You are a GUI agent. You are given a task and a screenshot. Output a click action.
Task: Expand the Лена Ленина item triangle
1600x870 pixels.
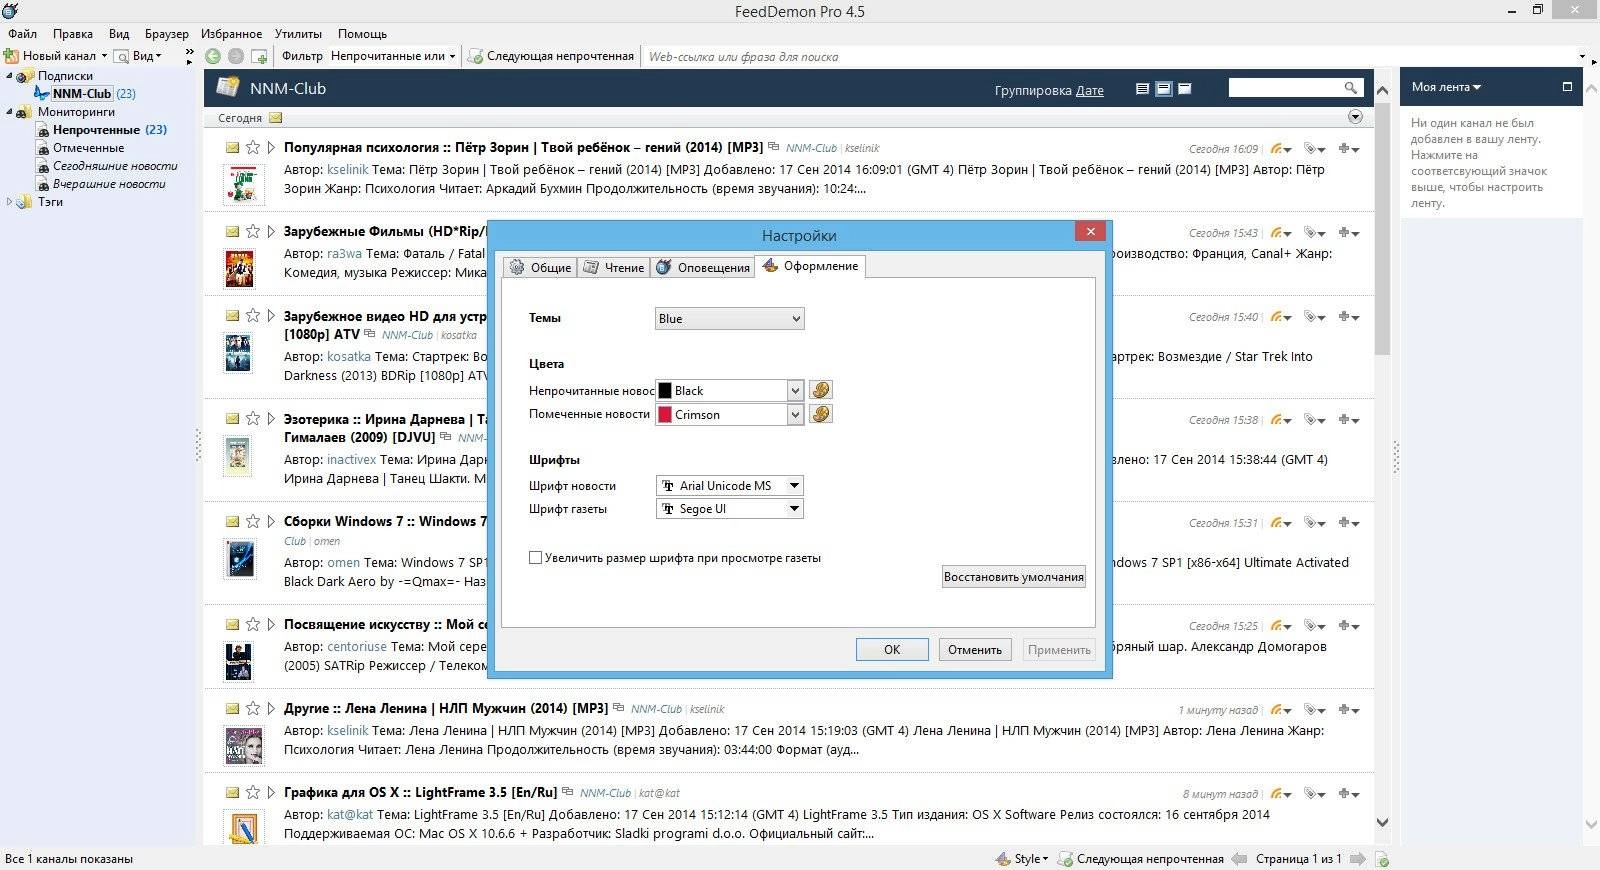tap(271, 708)
